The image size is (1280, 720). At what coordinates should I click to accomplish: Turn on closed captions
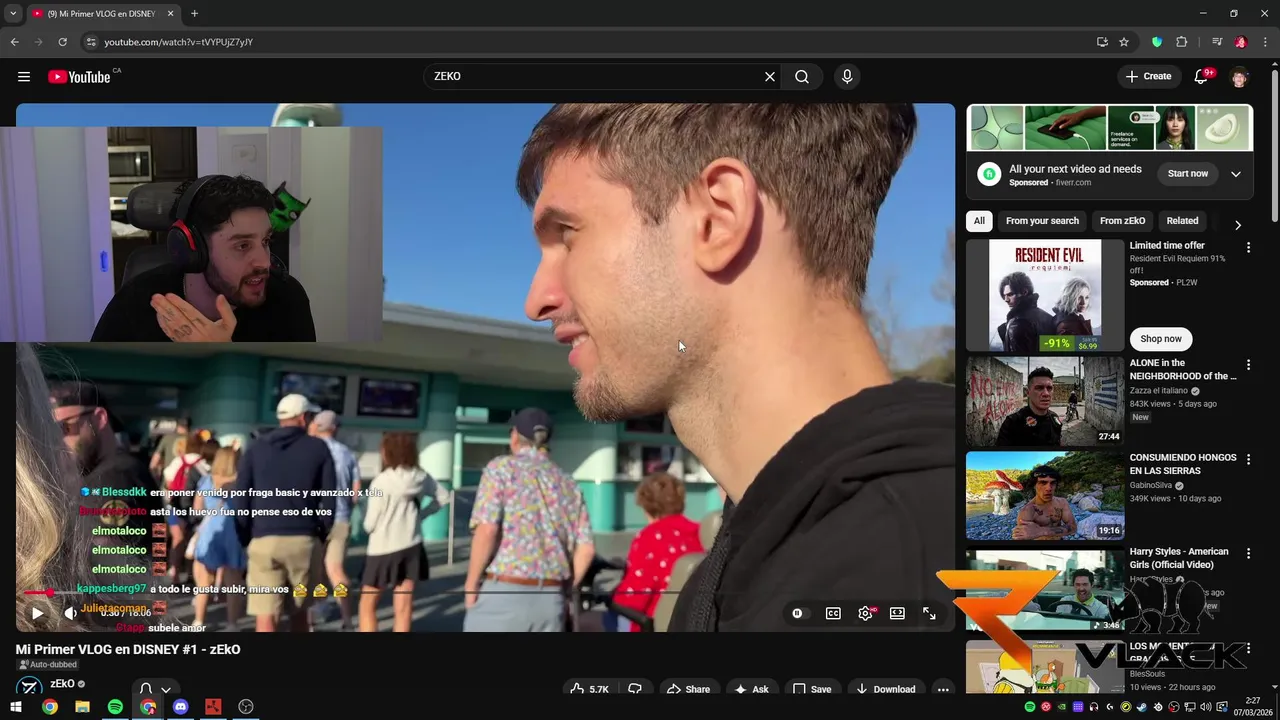point(833,613)
